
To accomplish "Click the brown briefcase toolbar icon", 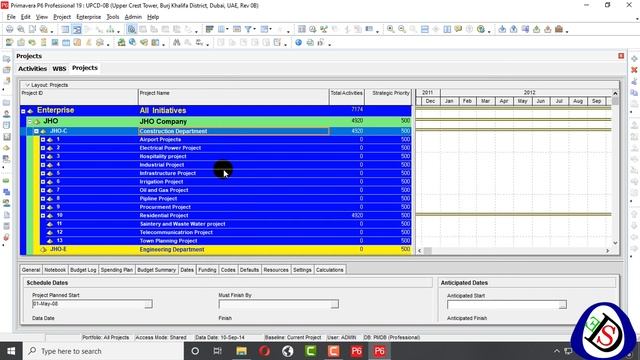I will [559, 29].
